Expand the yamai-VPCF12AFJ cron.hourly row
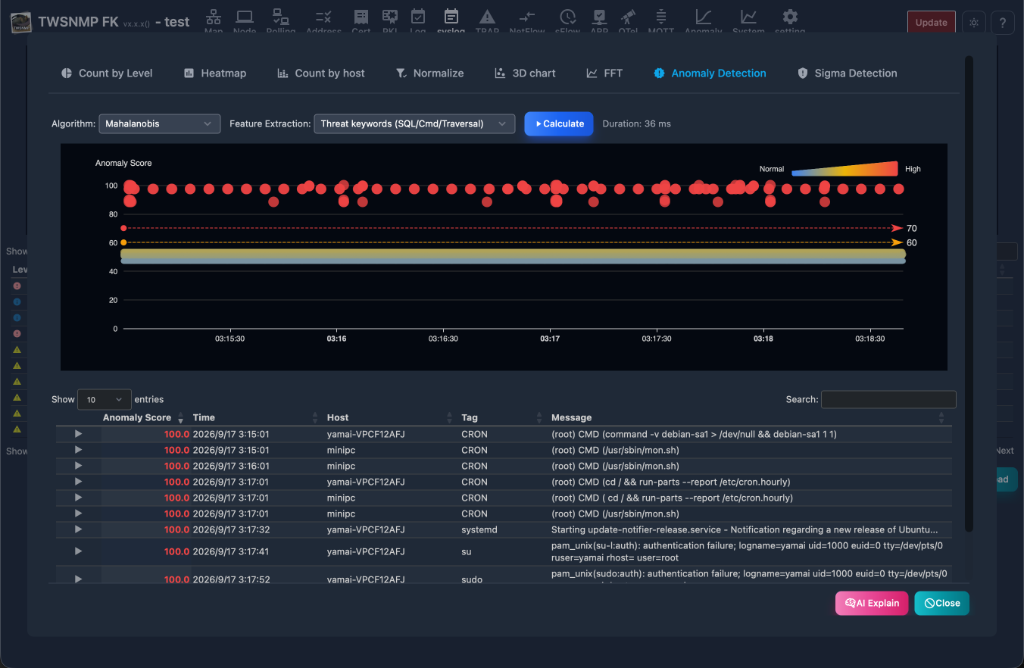Screen dimensions: 1024x668 [78, 481]
